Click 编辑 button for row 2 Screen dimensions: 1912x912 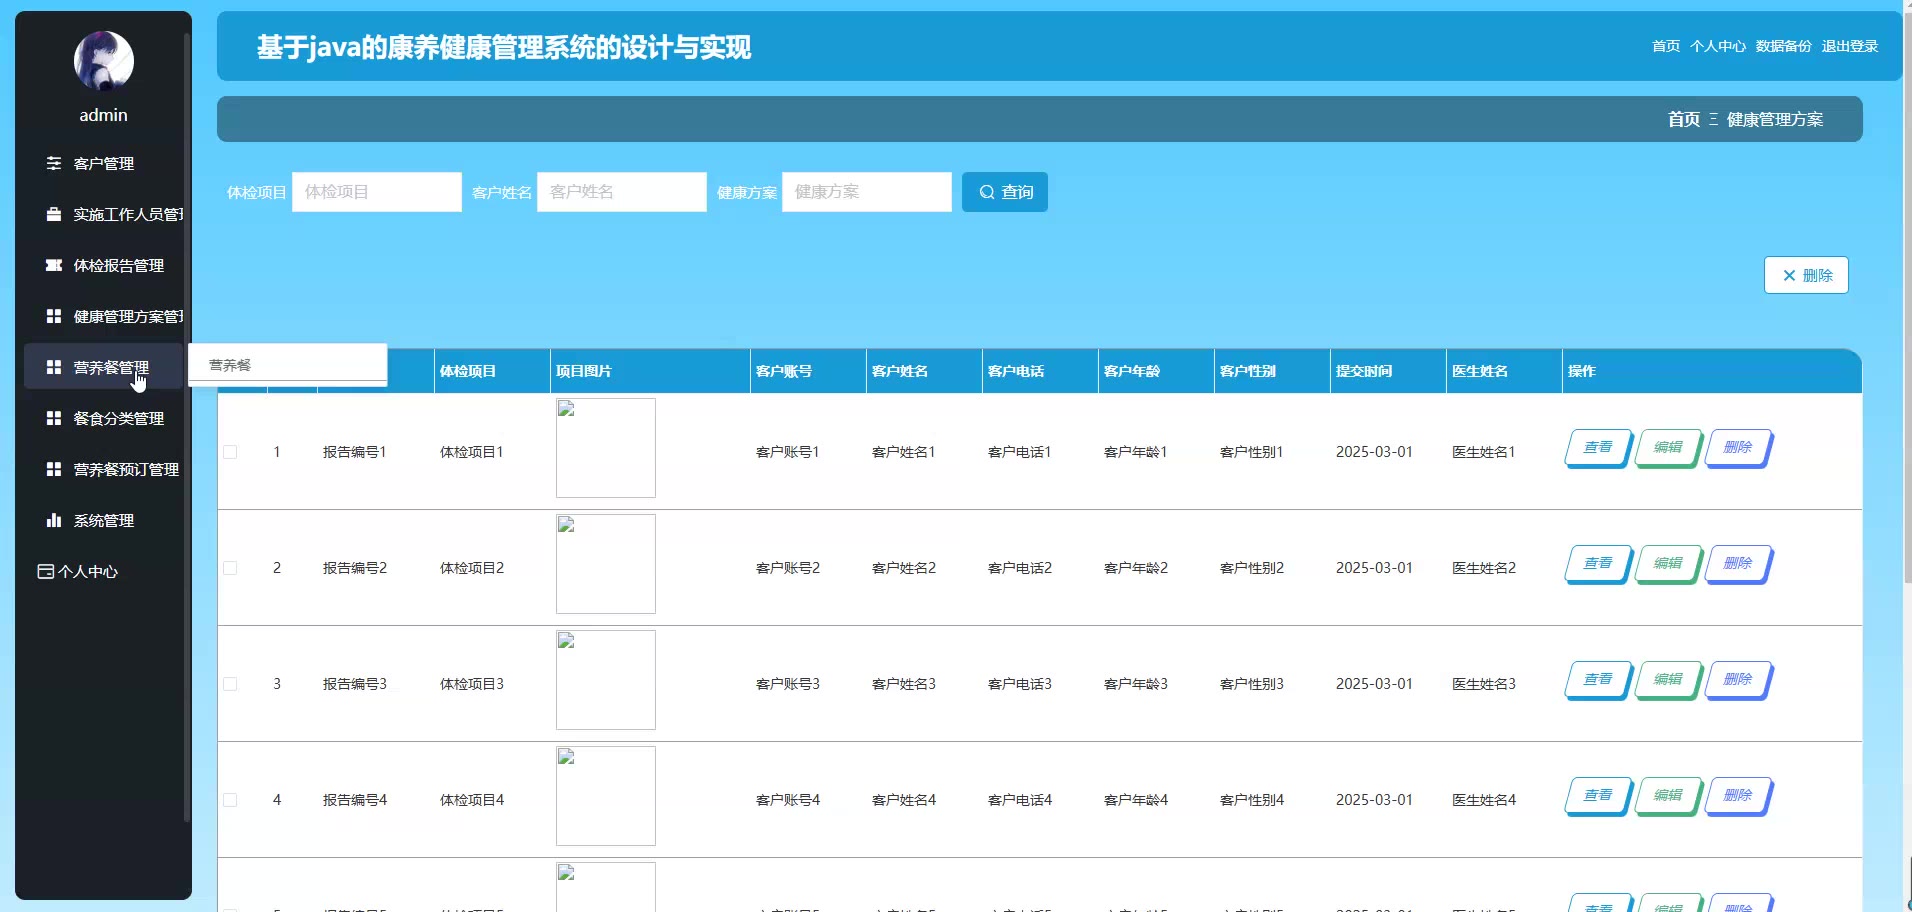[x=1667, y=564]
